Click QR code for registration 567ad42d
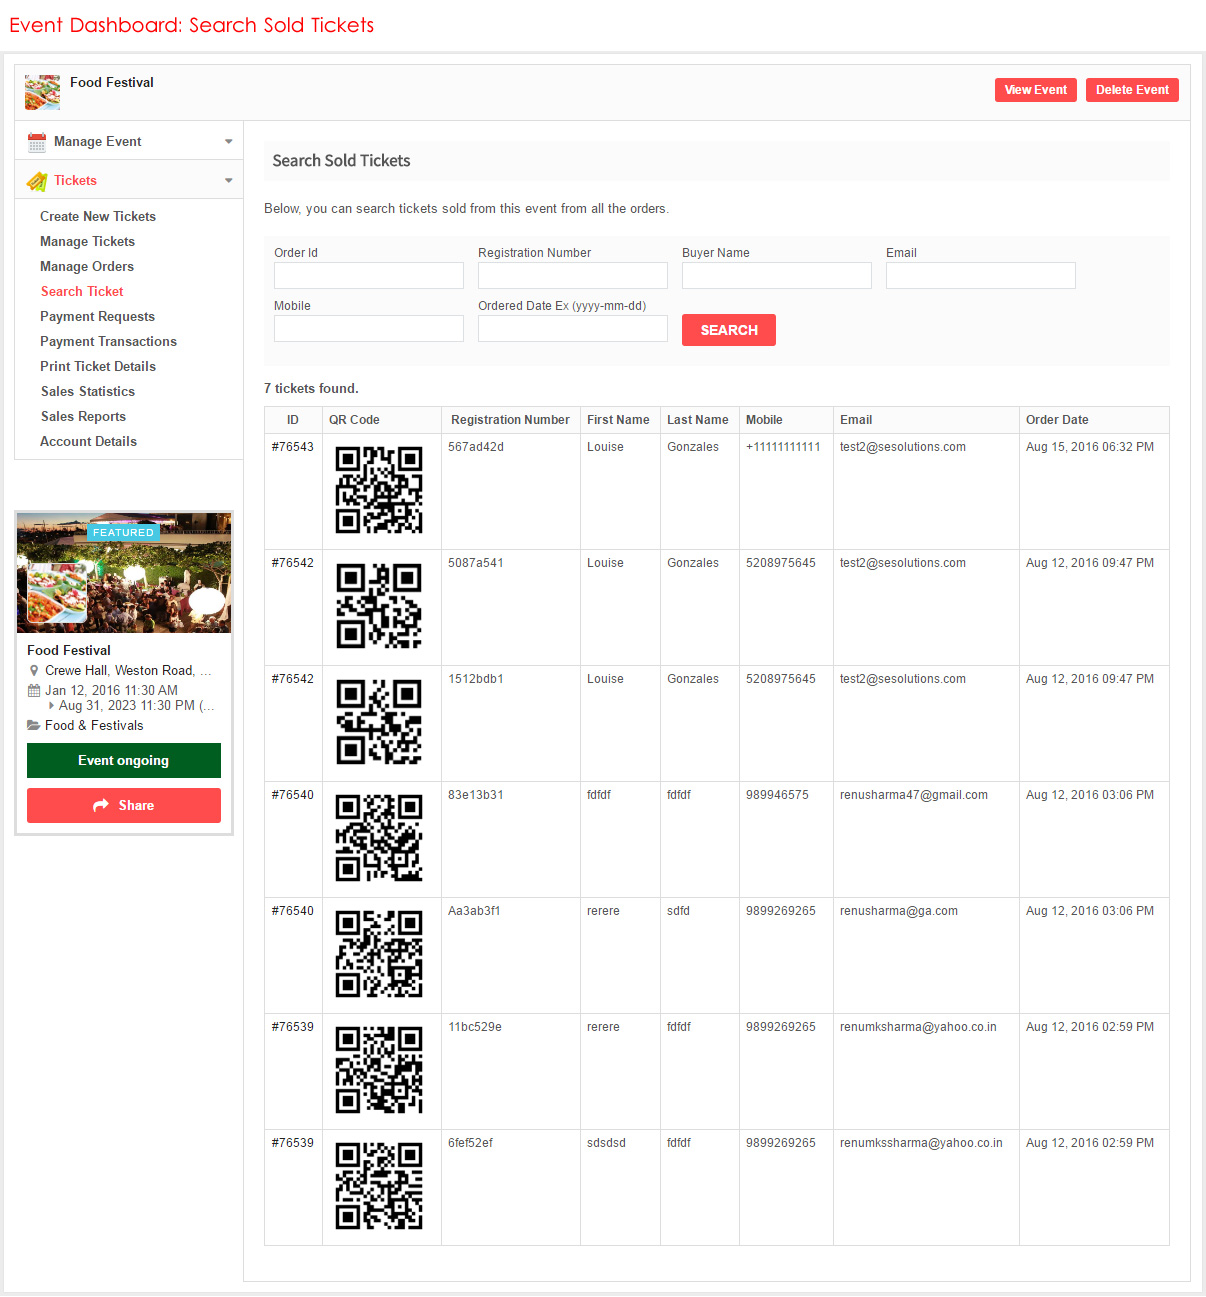This screenshot has height=1297, width=1206. 379,490
